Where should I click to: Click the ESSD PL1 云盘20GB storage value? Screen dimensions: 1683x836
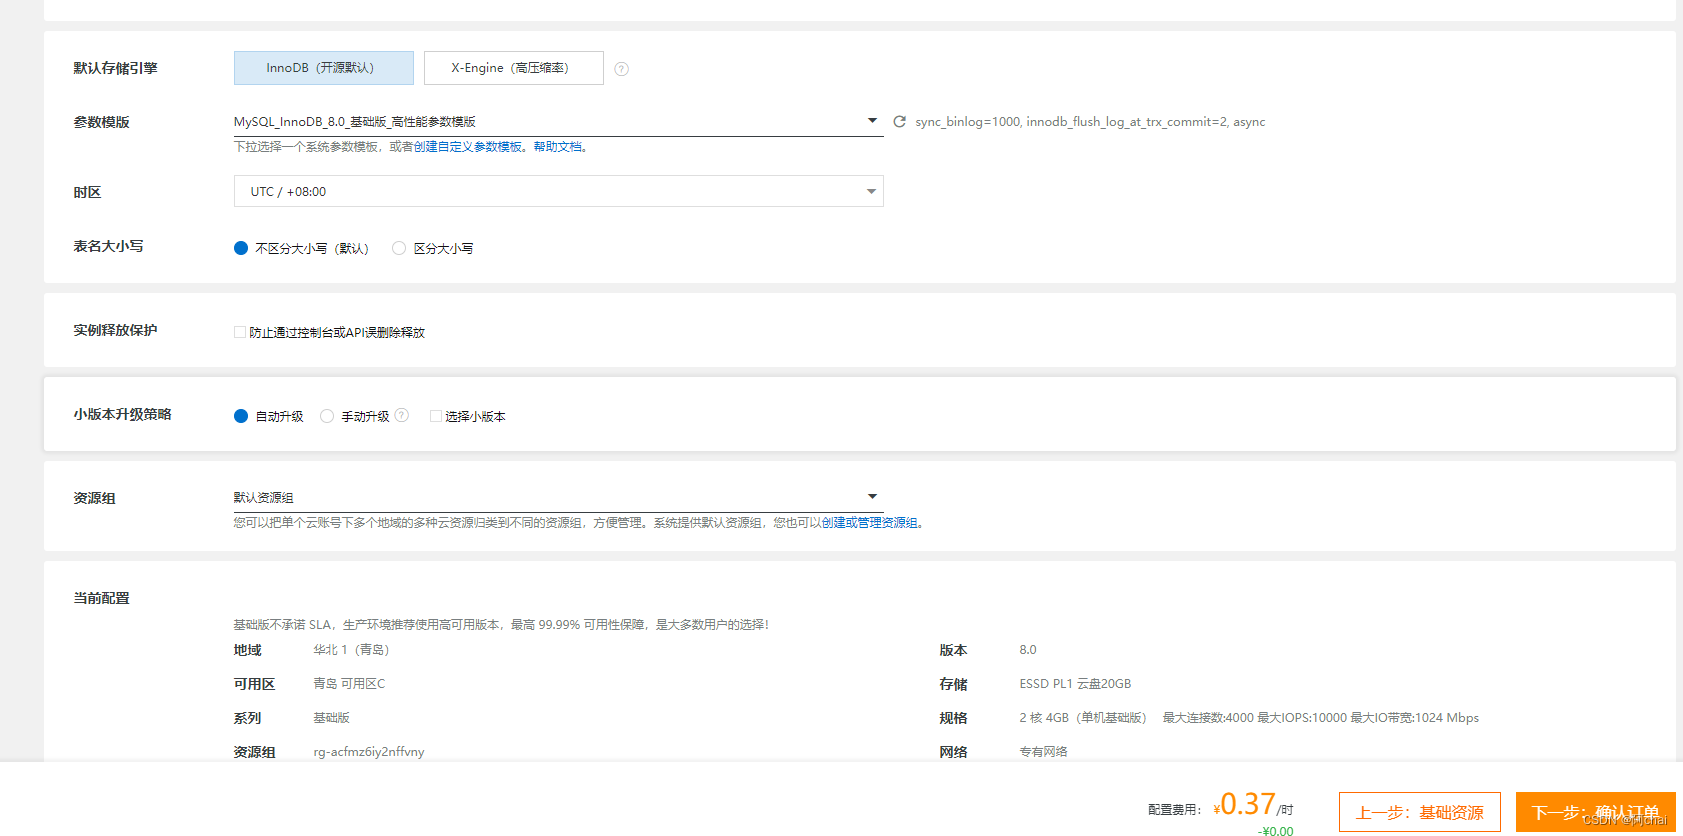point(1075,684)
